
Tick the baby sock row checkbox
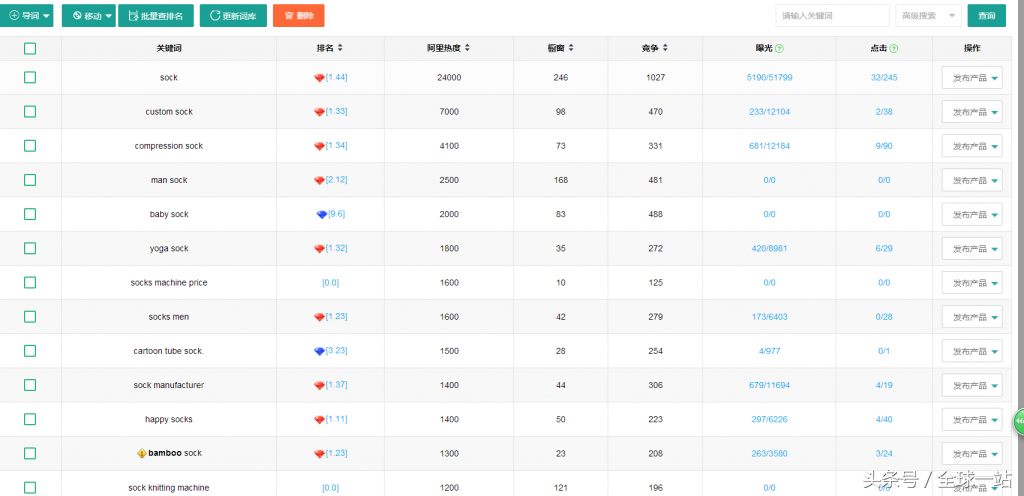[x=30, y=214]
